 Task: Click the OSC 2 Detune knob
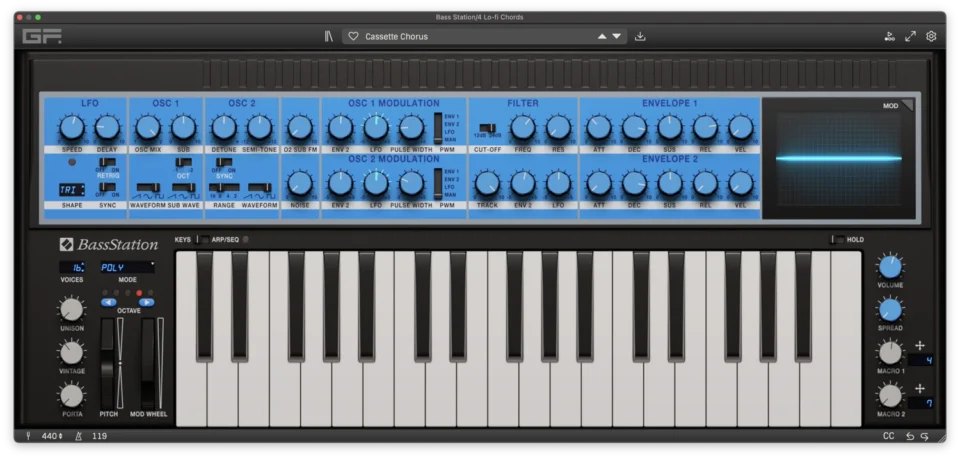coord(224,129)
